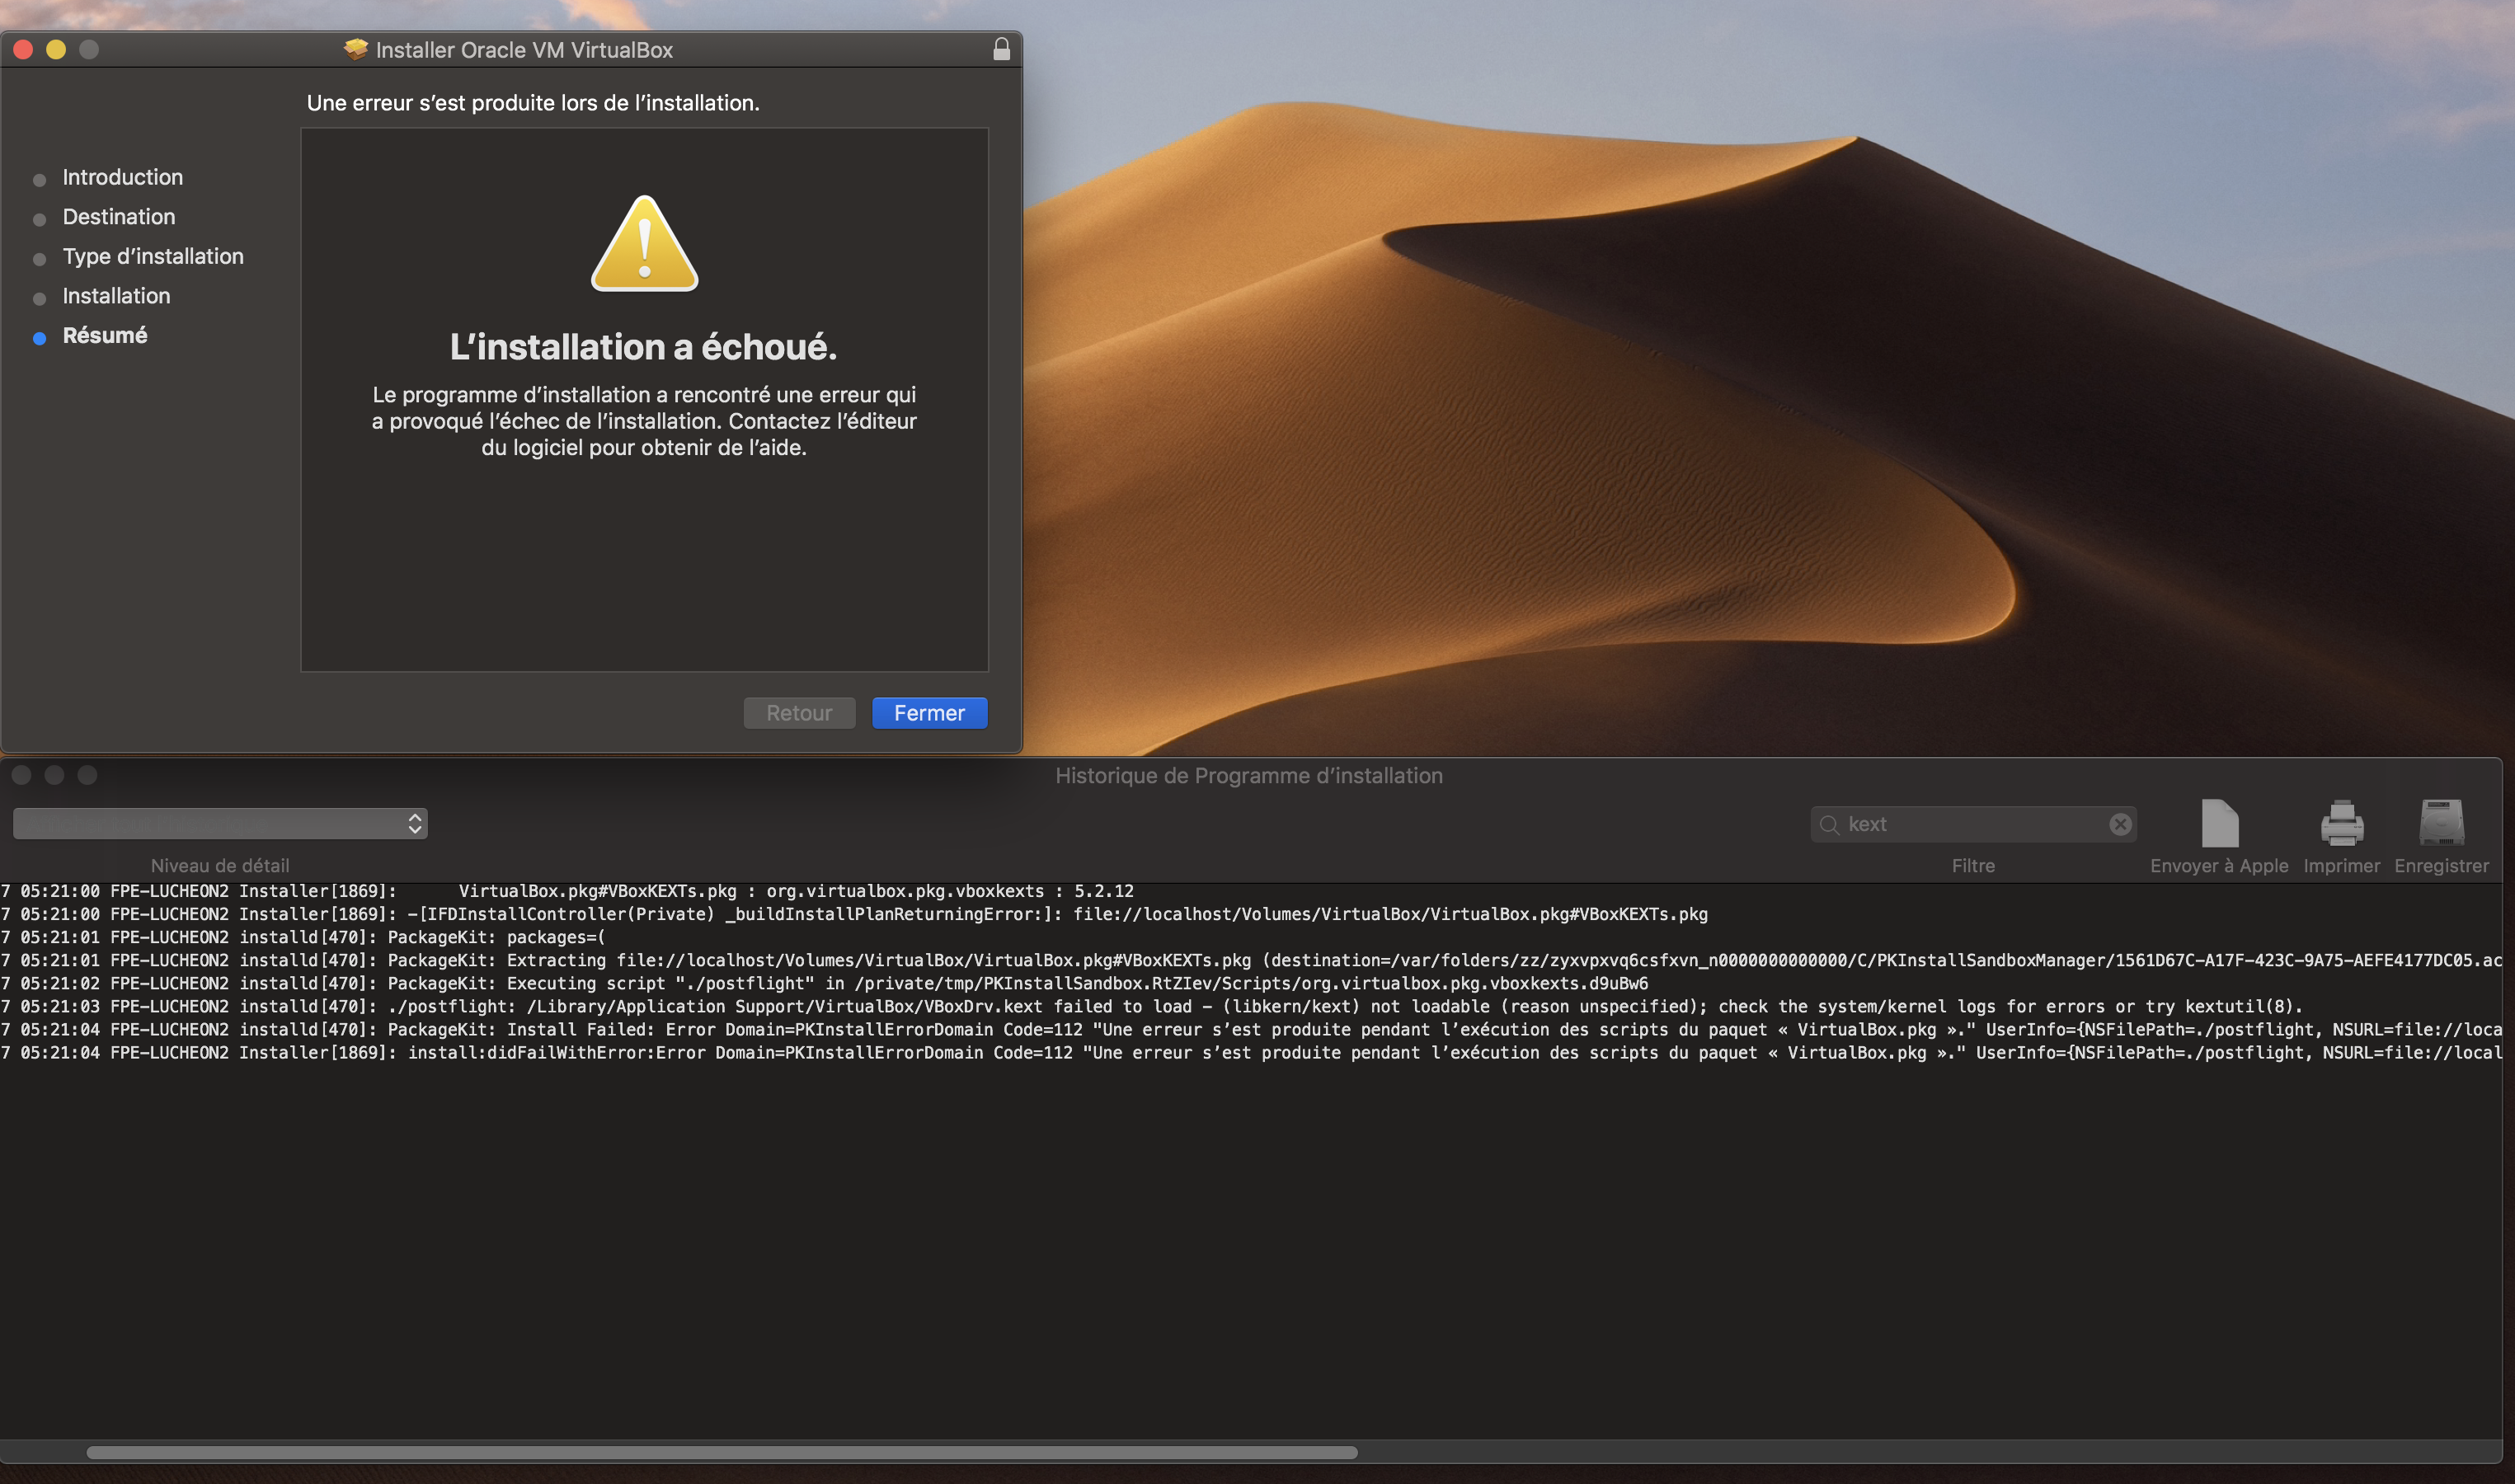This screenshot has height=1484, width=2515.
Task: Click the log line with 'VBoxDrv.kext failed to load'
Action: click(x=1150, y=1006)
